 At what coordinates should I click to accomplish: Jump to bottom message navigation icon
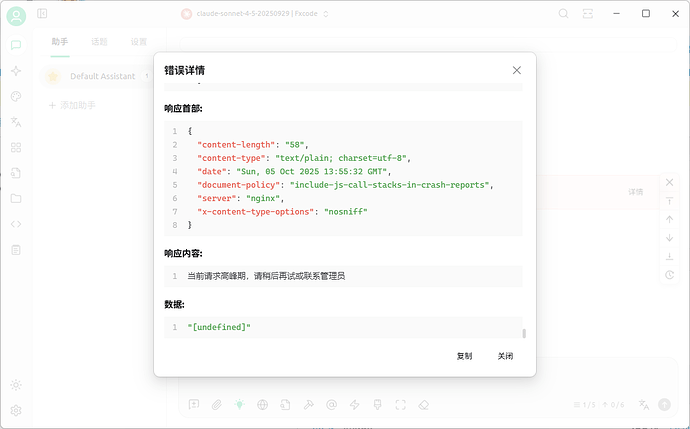coord(669,256)
